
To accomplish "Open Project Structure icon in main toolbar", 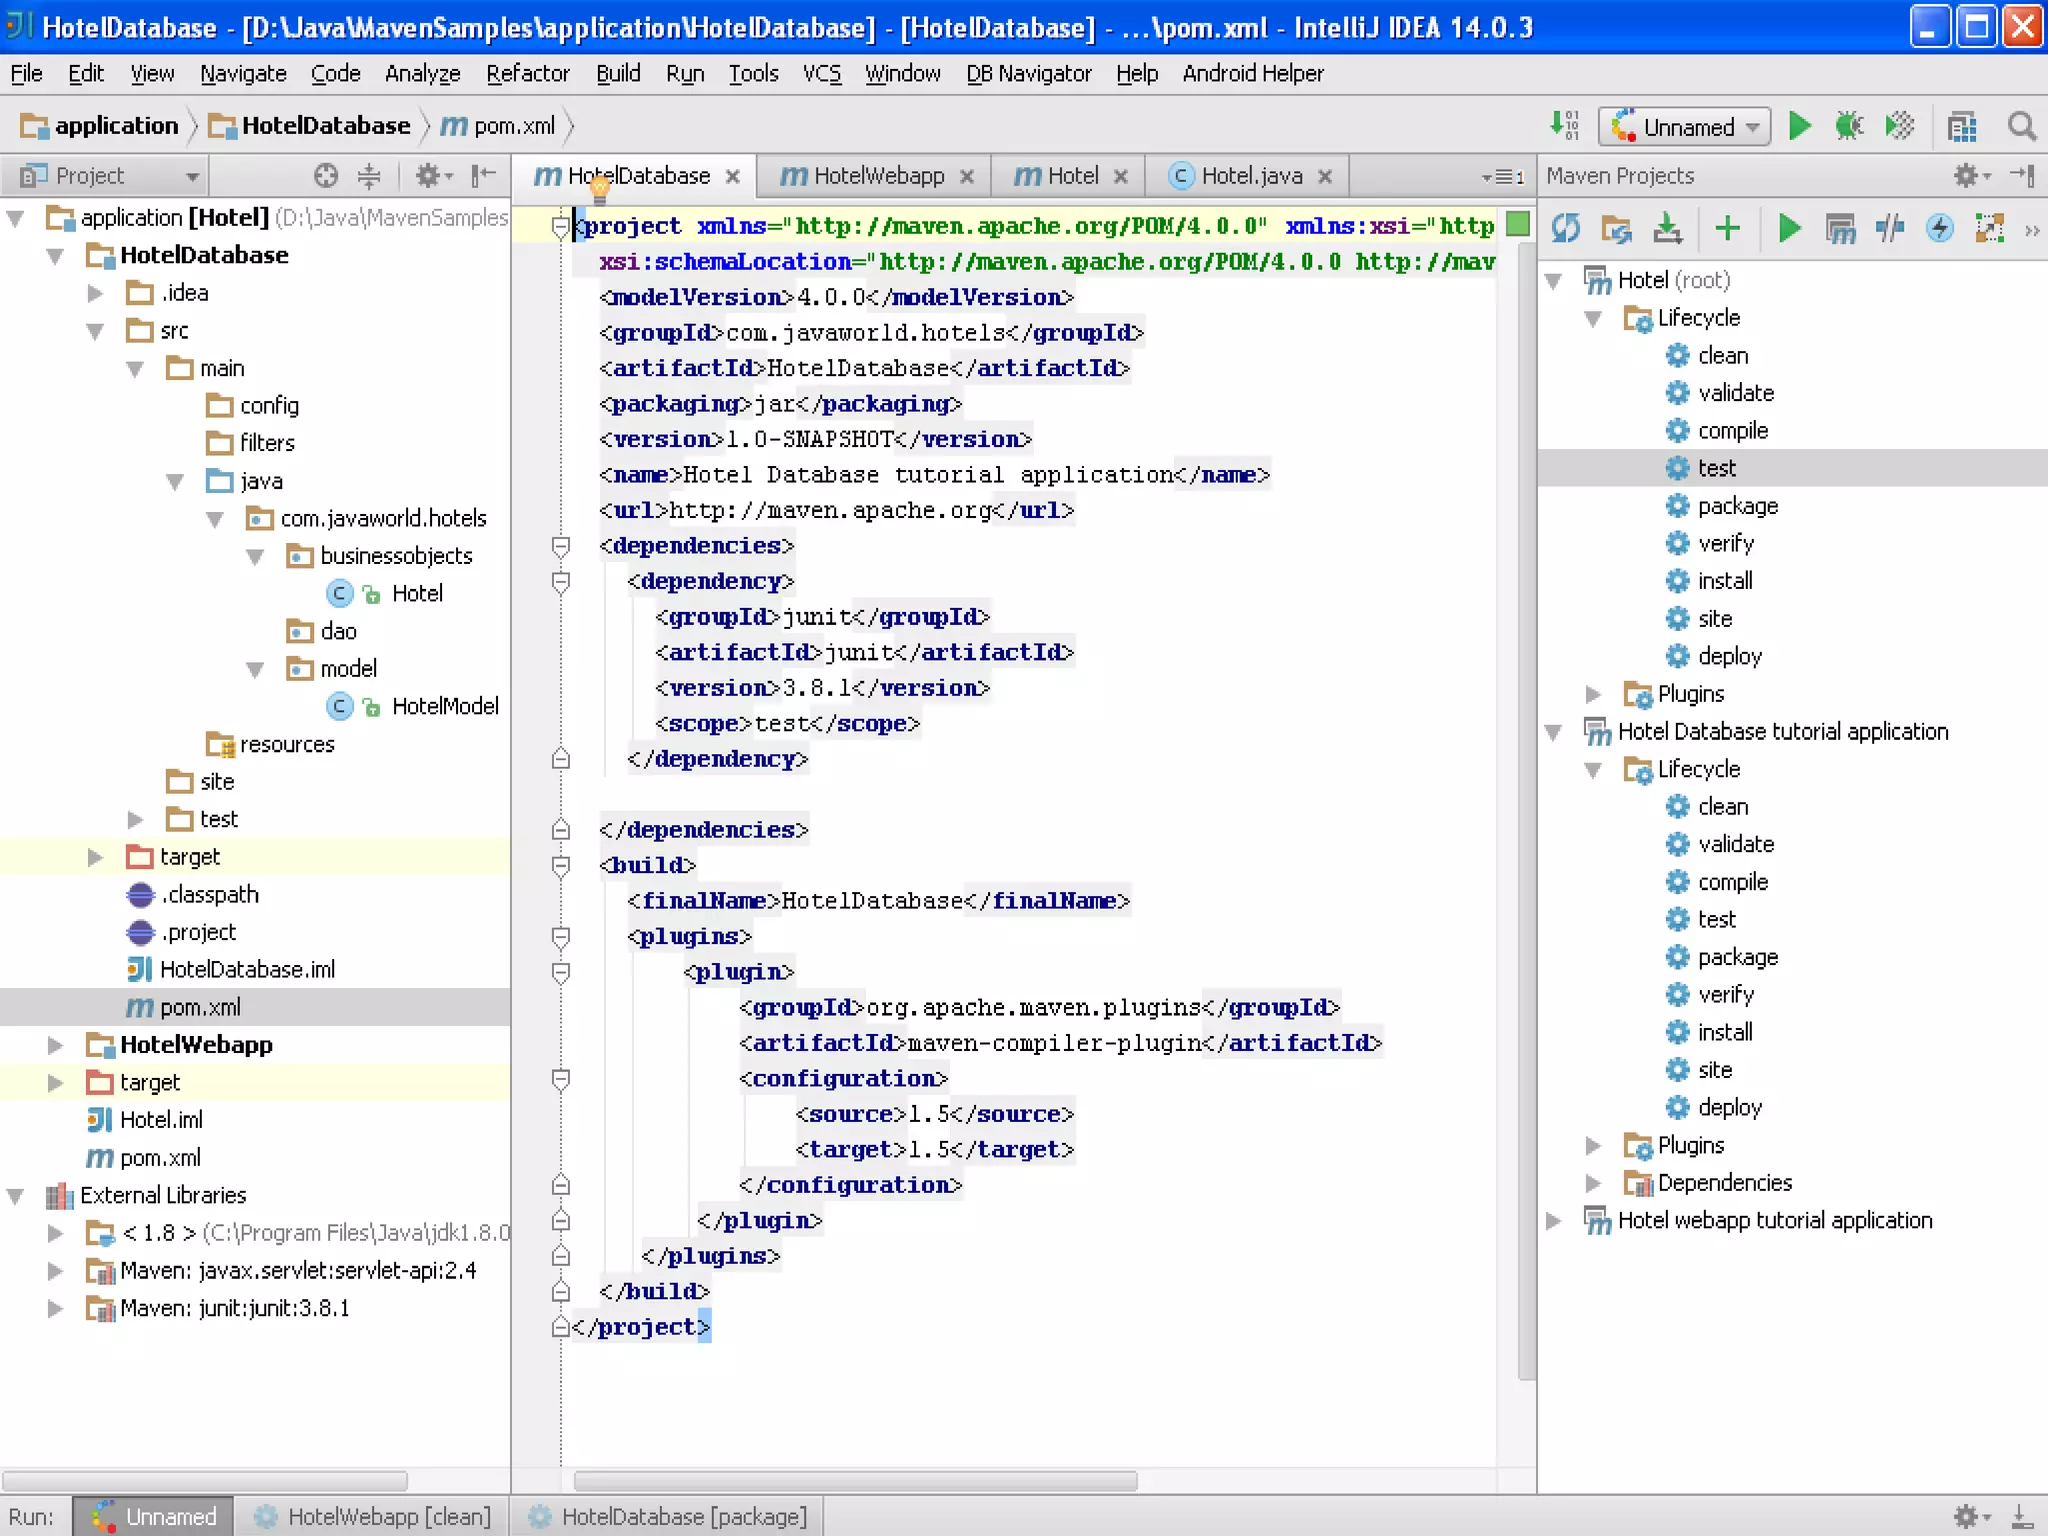I will [x=1962, y=126].
